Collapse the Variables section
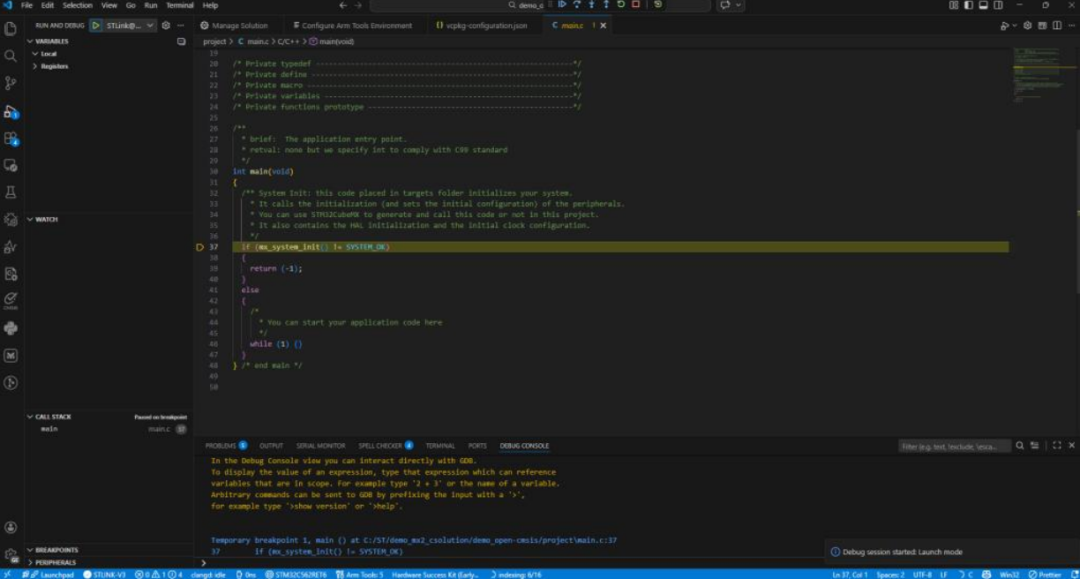This screenshot has height=579, width=1080. coord(47,41)
